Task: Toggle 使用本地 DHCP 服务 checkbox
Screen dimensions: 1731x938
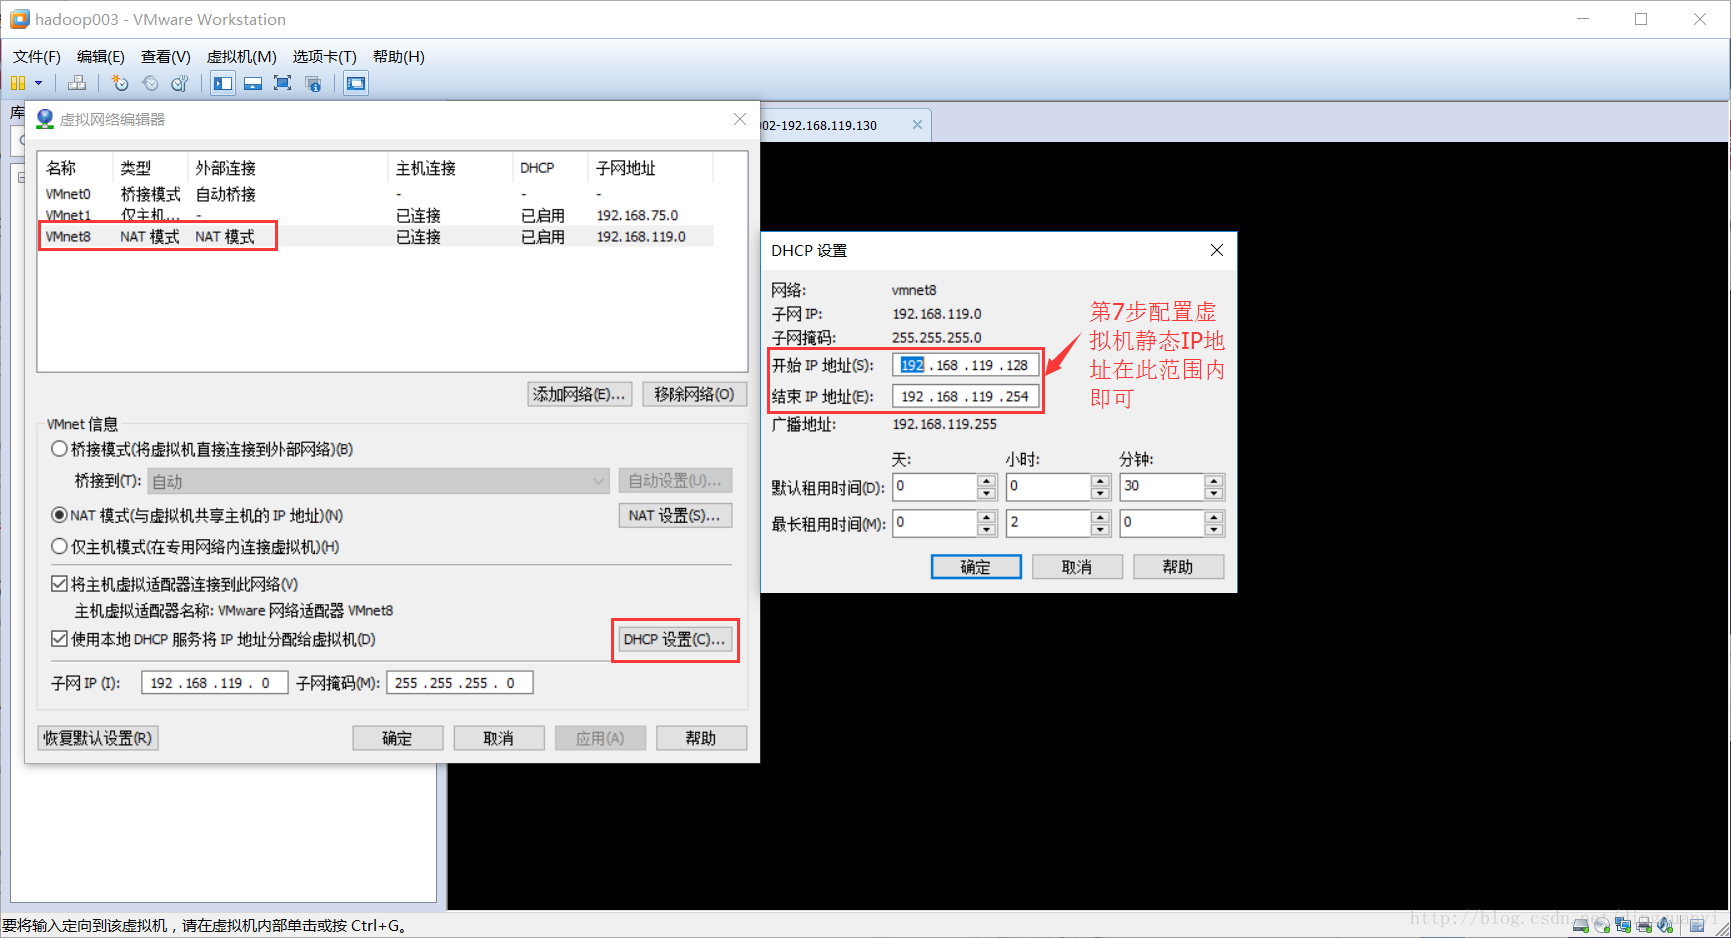Action: [60, 639]
